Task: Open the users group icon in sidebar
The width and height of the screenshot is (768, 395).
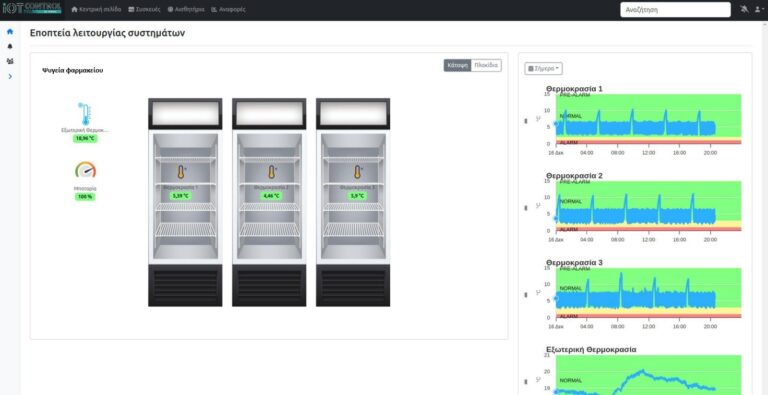Action: click(10, 61)
